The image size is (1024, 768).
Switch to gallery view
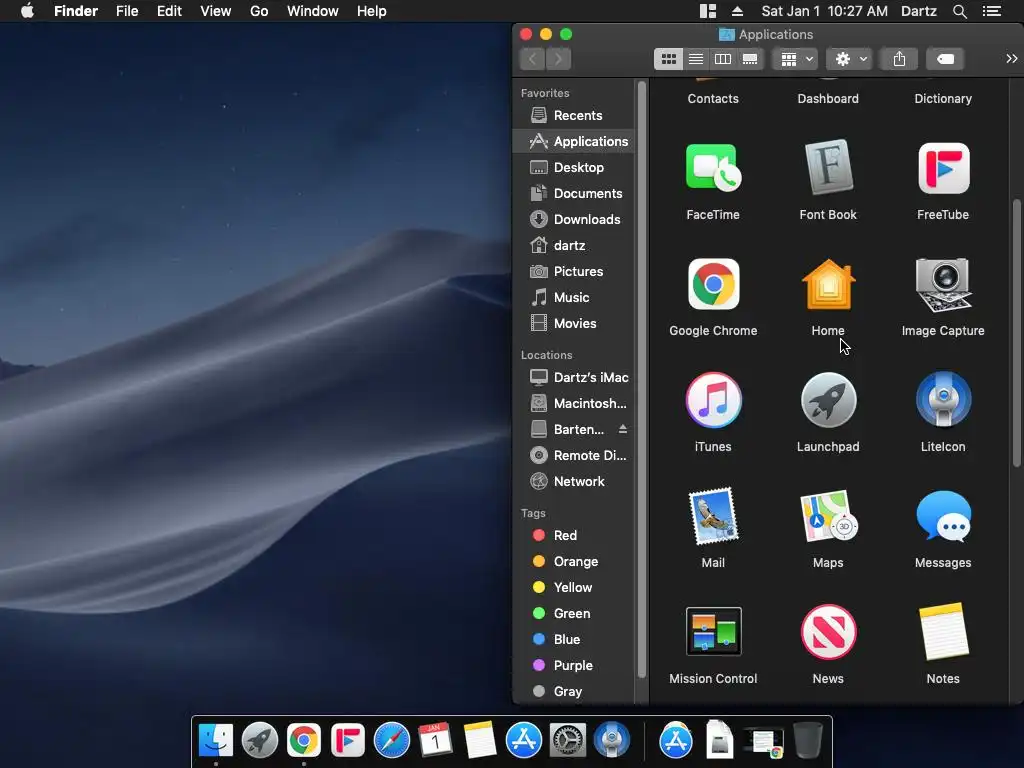point(750,59)
